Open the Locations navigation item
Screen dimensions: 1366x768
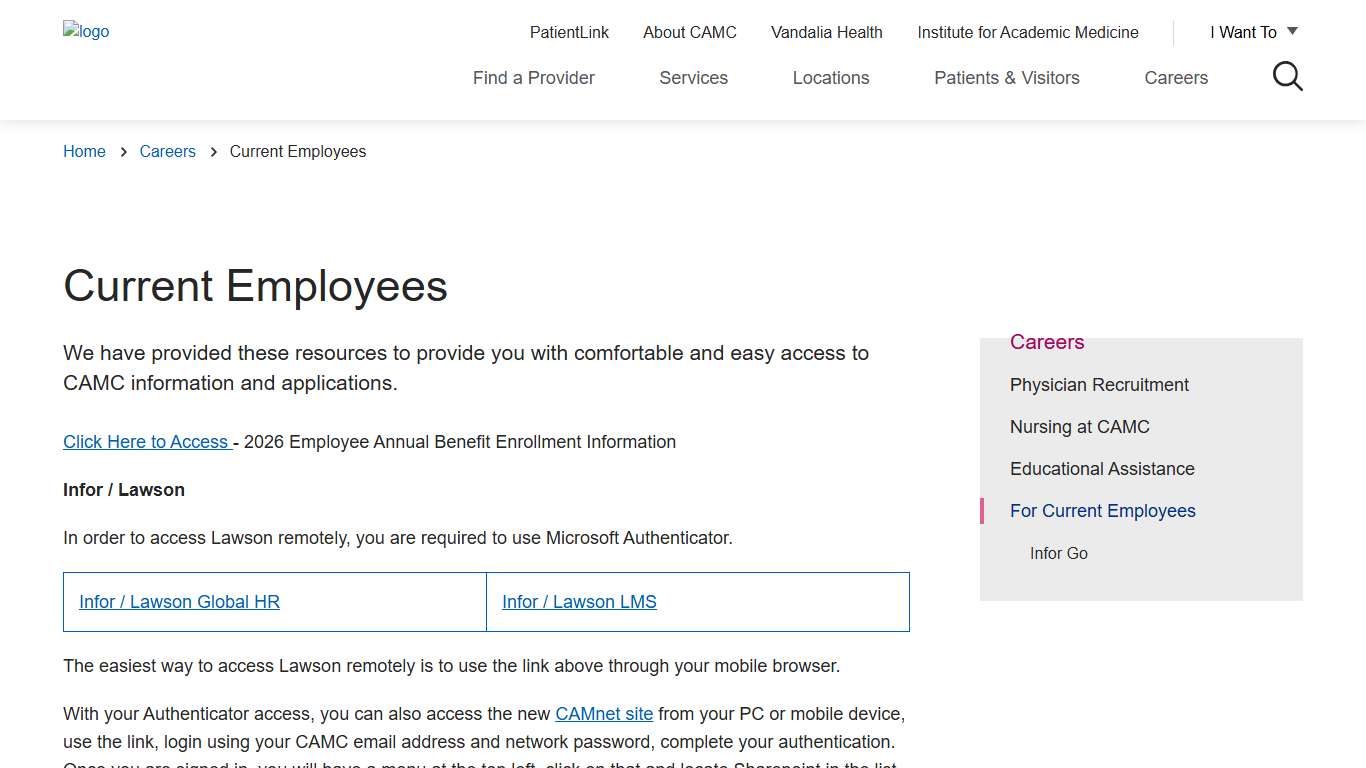coord(830,77)
